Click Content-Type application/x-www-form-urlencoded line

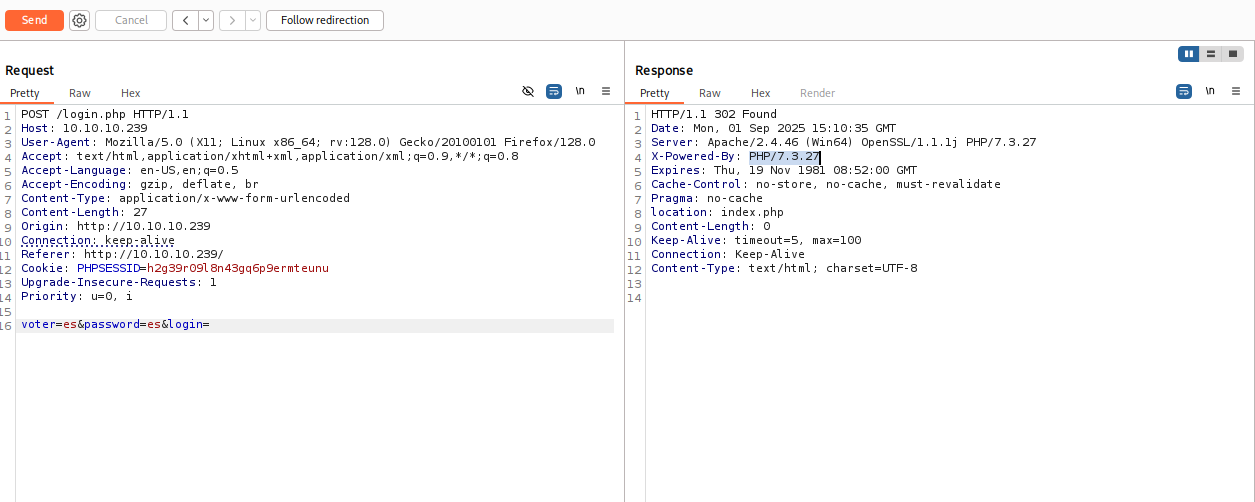186,198
